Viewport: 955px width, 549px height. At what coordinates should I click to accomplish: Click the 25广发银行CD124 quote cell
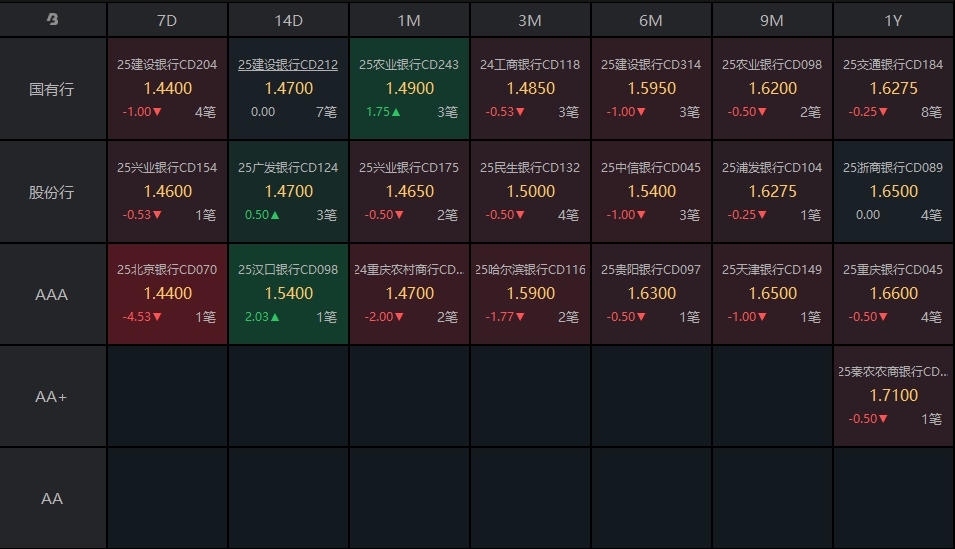[x=288, y=192]
